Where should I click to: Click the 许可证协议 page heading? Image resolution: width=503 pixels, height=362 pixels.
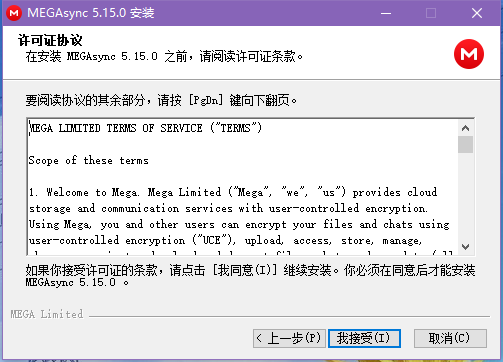pos(50,40)
